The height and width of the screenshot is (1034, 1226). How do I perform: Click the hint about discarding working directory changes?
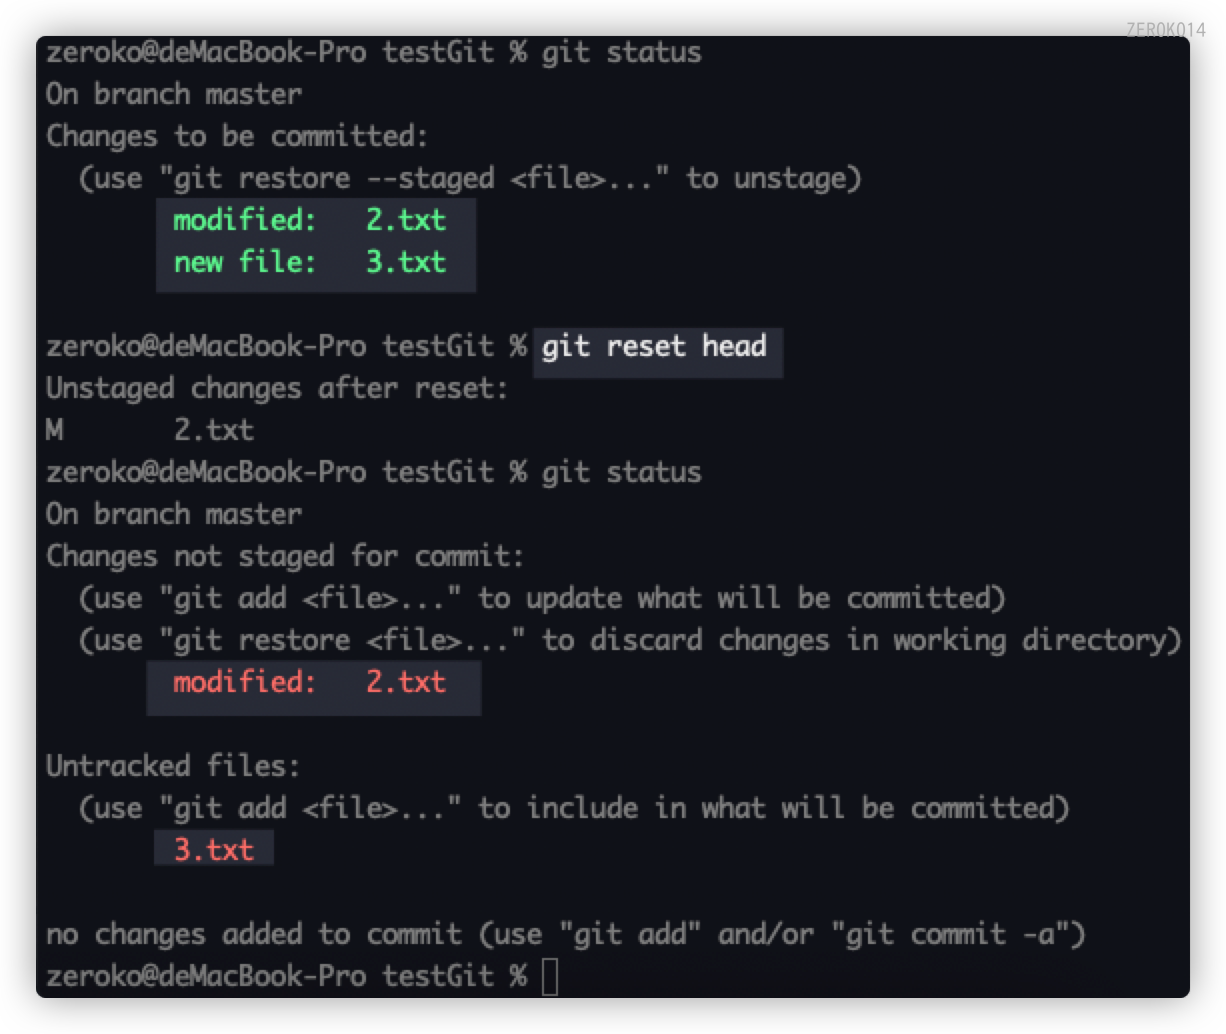point(630,640)
